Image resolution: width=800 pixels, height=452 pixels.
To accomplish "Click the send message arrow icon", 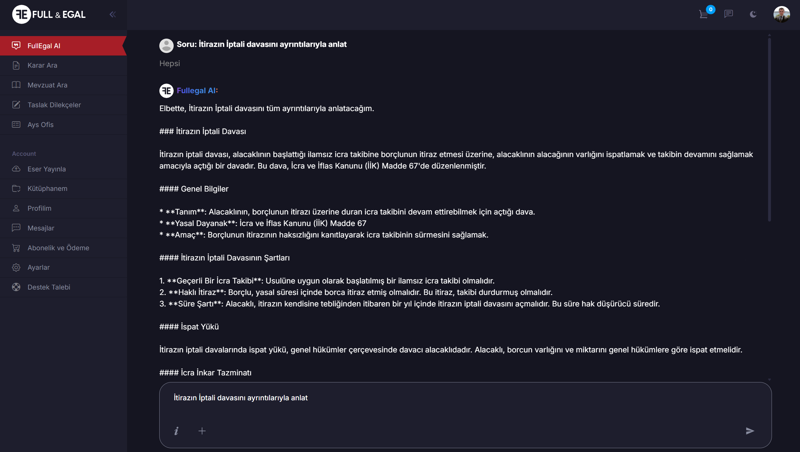I will pyautogui.click(x=750, y=431).
